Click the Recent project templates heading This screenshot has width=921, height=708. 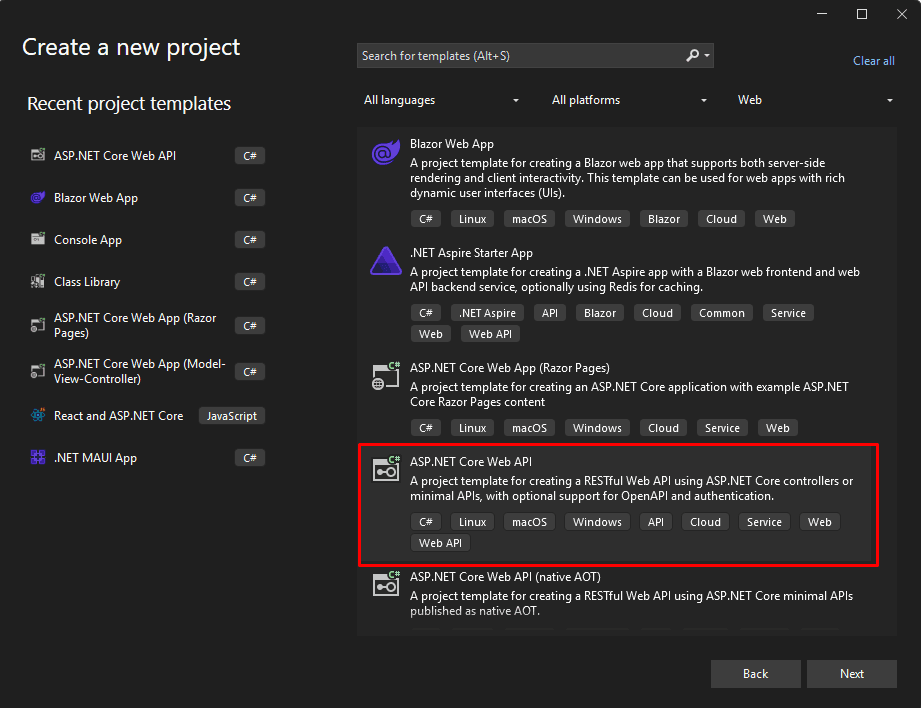click(x=129, y=103)
